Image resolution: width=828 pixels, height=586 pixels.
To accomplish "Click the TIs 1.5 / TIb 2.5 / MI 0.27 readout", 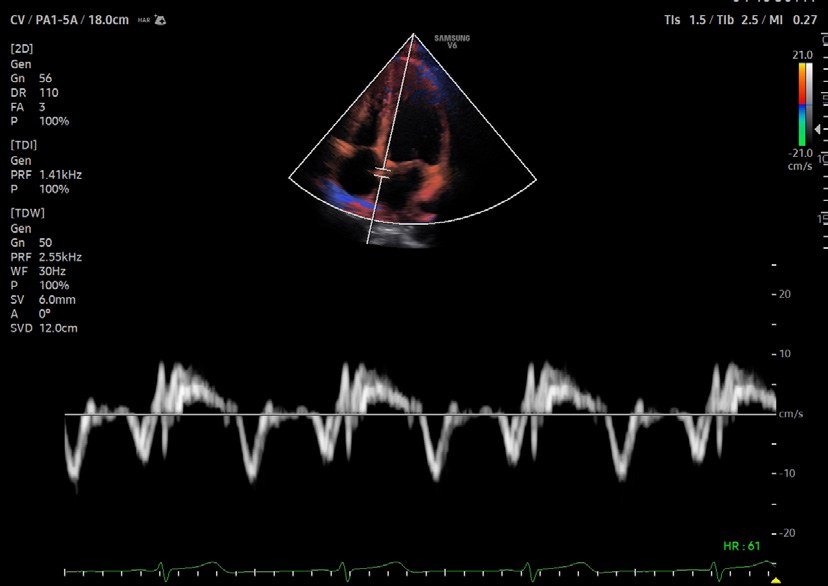I will click(740, 20).
